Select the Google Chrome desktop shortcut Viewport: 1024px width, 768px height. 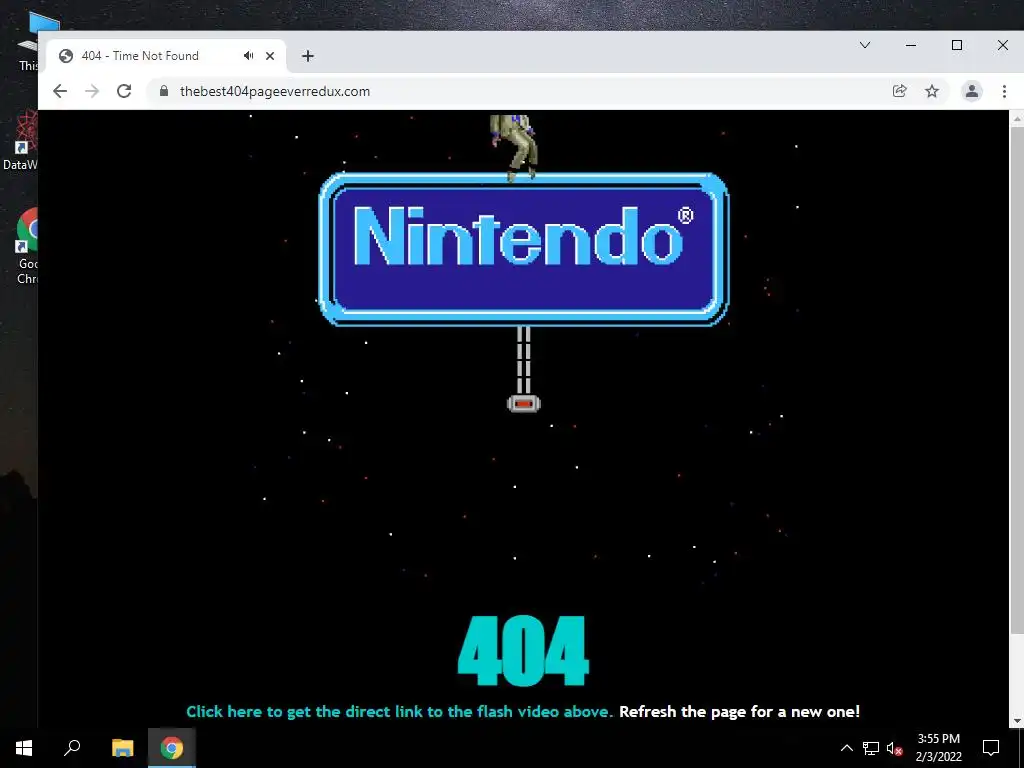pyautogui.click(x=27, y=246)
